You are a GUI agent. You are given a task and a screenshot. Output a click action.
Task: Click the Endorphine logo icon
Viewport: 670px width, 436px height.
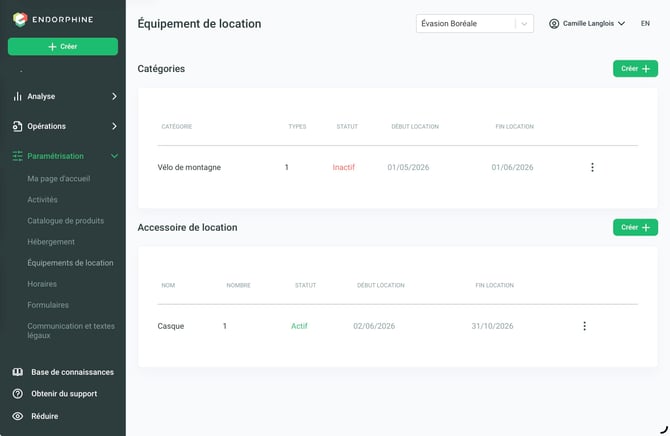(x=20, y=19)
